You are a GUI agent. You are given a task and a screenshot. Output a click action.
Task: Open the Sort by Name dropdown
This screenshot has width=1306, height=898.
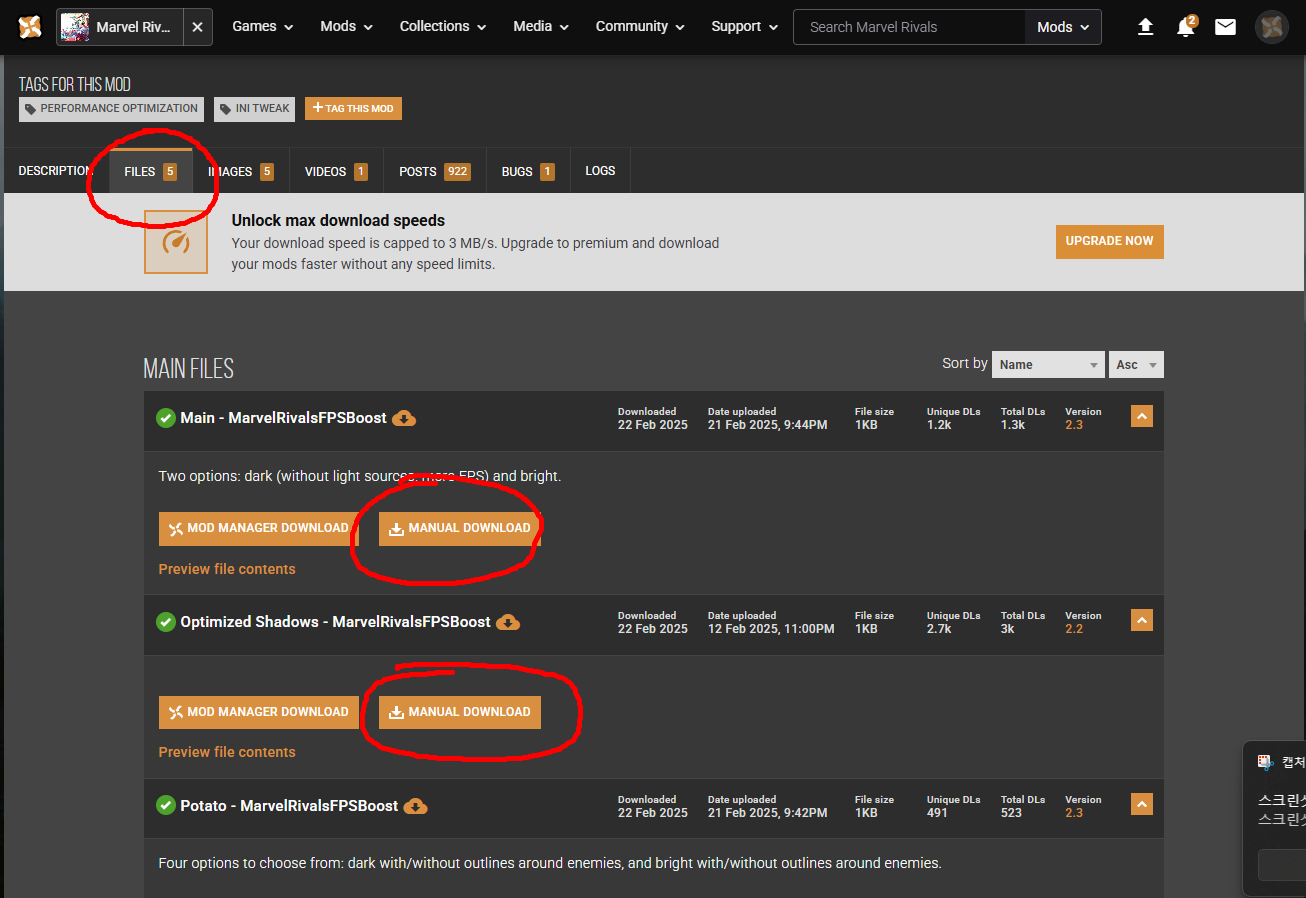coord(1048,364)
